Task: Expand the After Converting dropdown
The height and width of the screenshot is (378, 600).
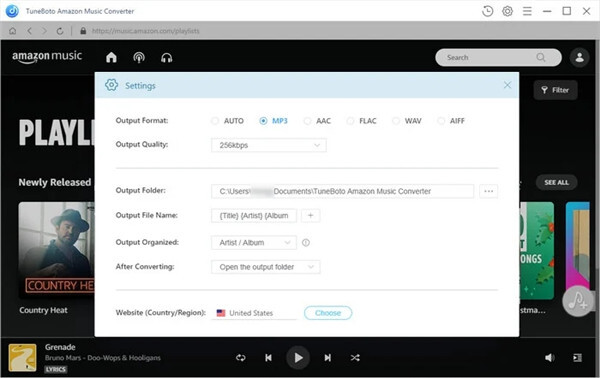Action: pyautogui.click(x=266, y=267)
